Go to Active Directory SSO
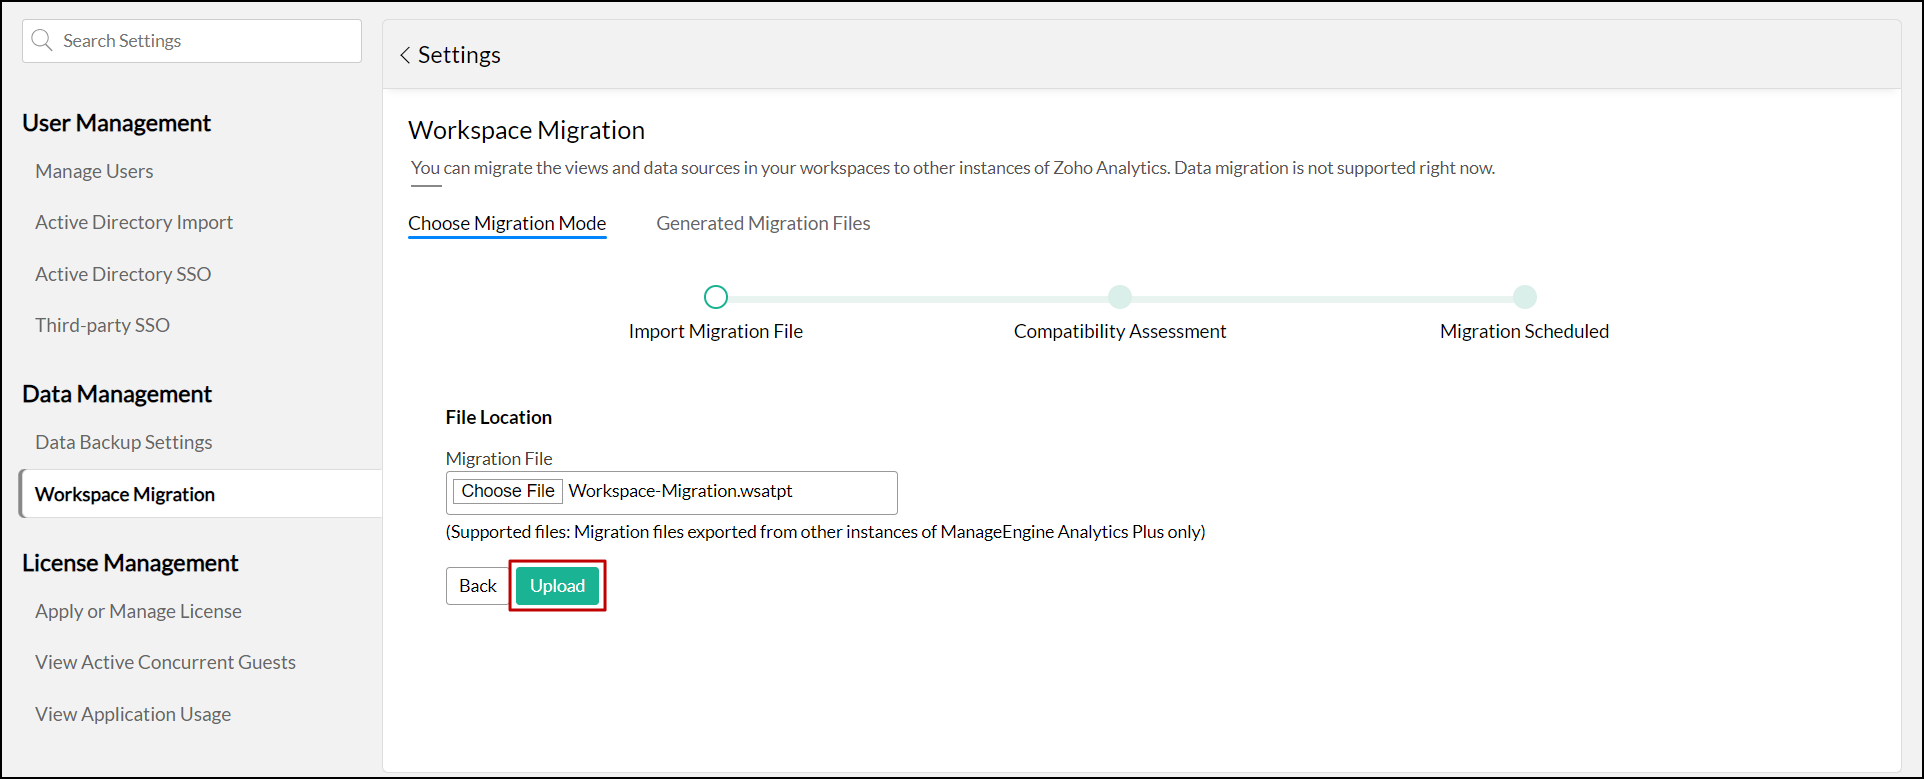 [123, 274]
